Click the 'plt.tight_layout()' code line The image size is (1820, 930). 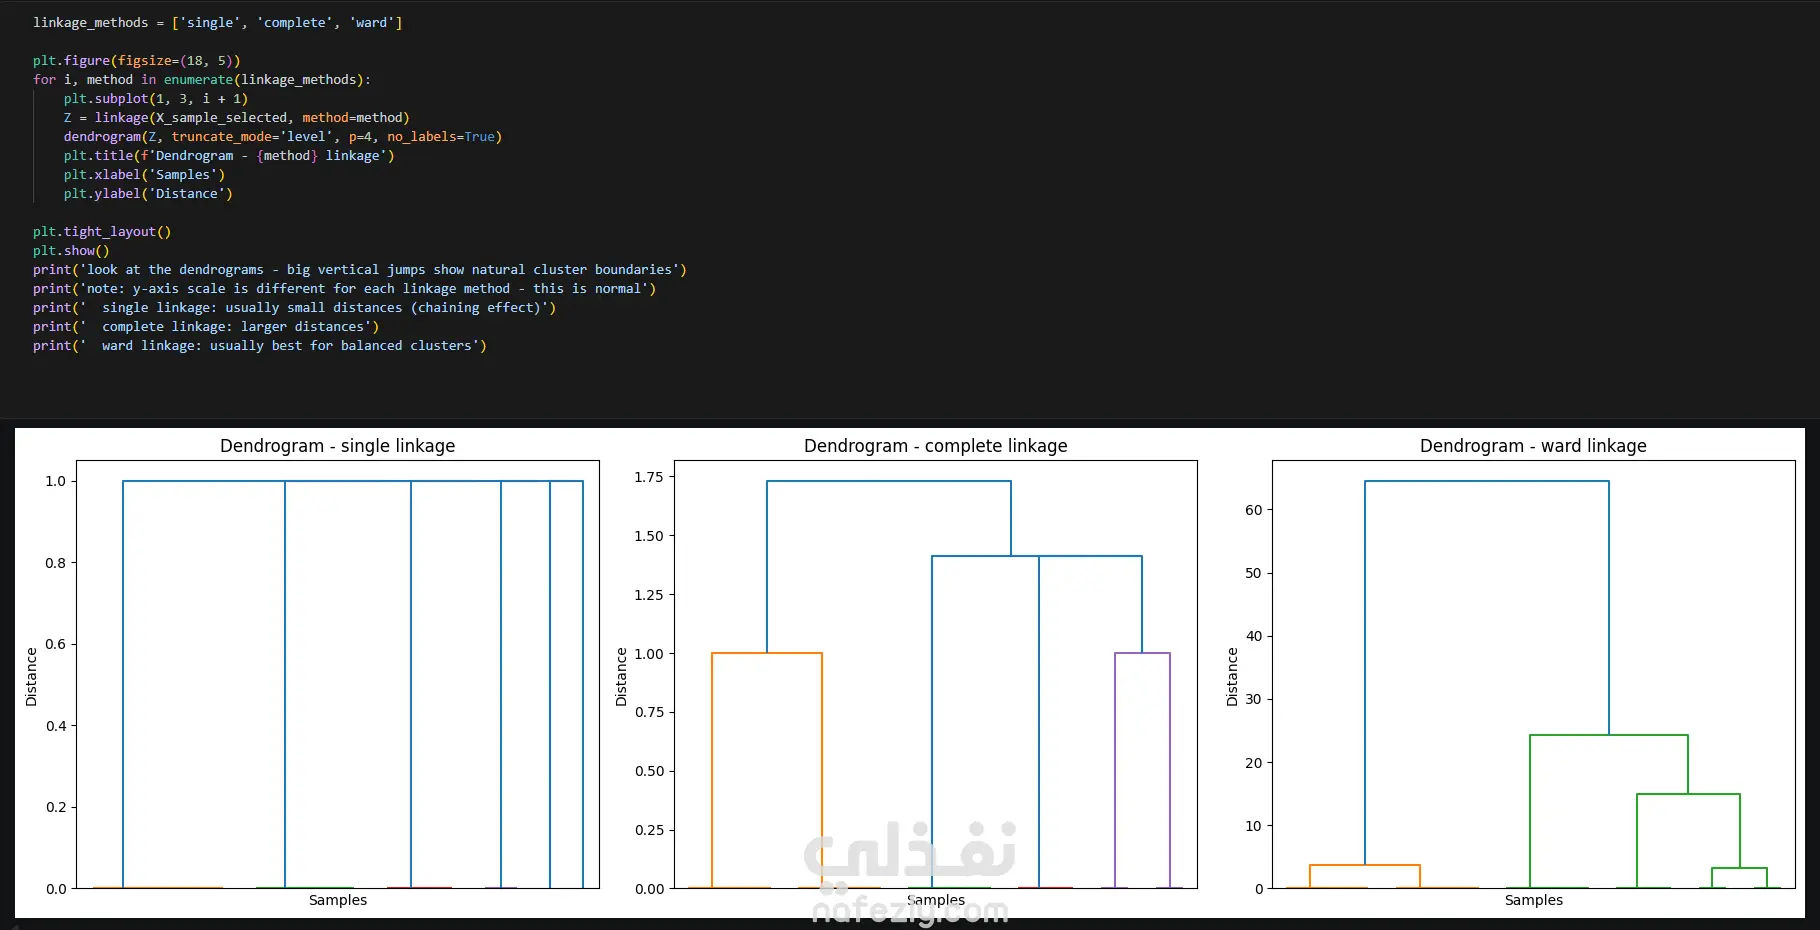pos(101,231)
